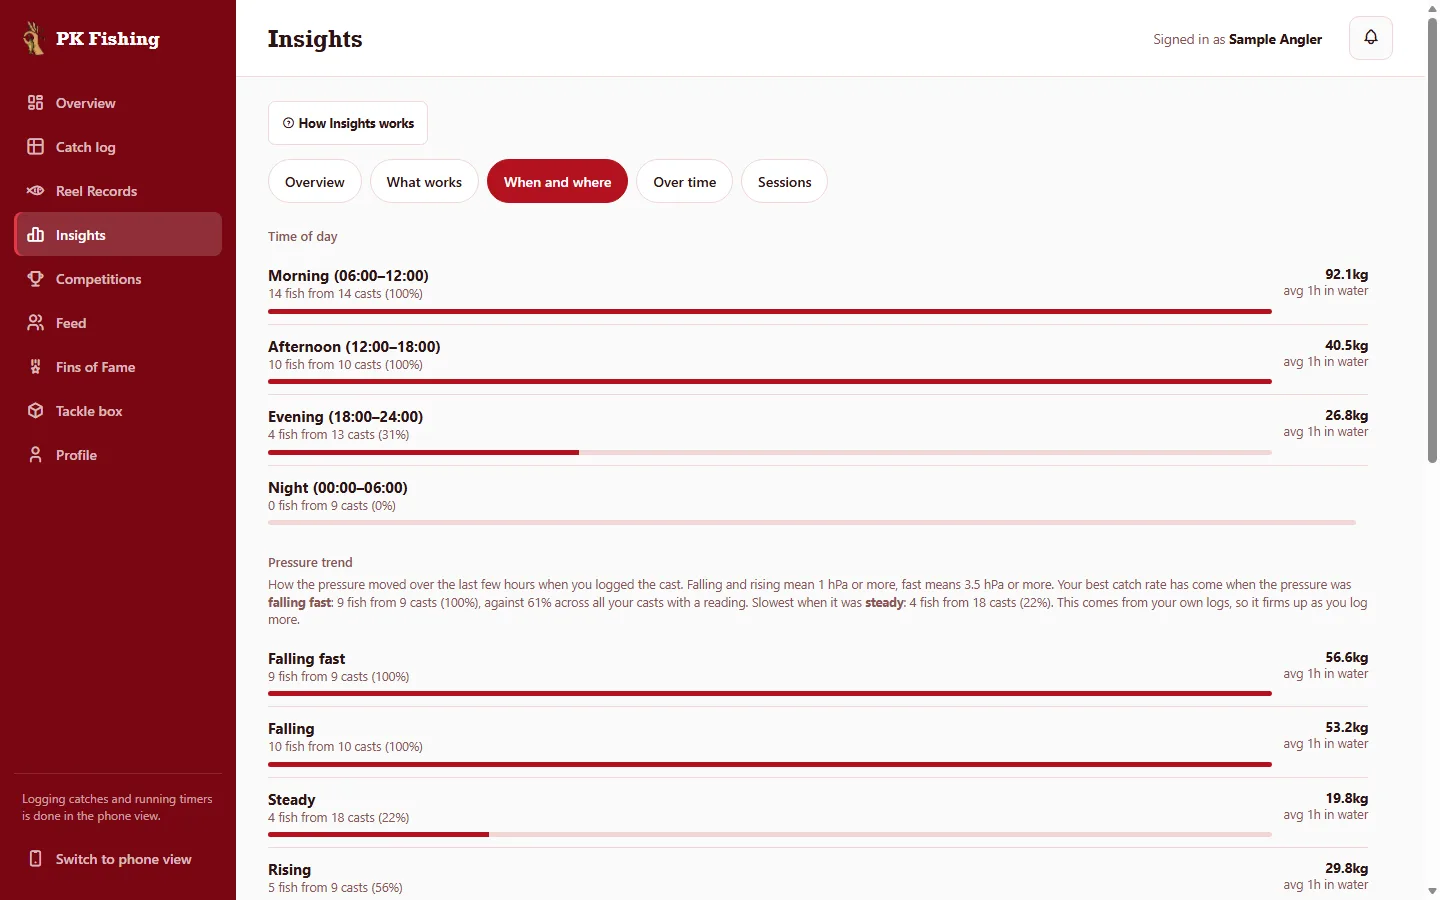Image resolution: width=1440 pixels, height=900 pixels.
Task: Navigate to Competitions
Action: [x=118, y=279]
